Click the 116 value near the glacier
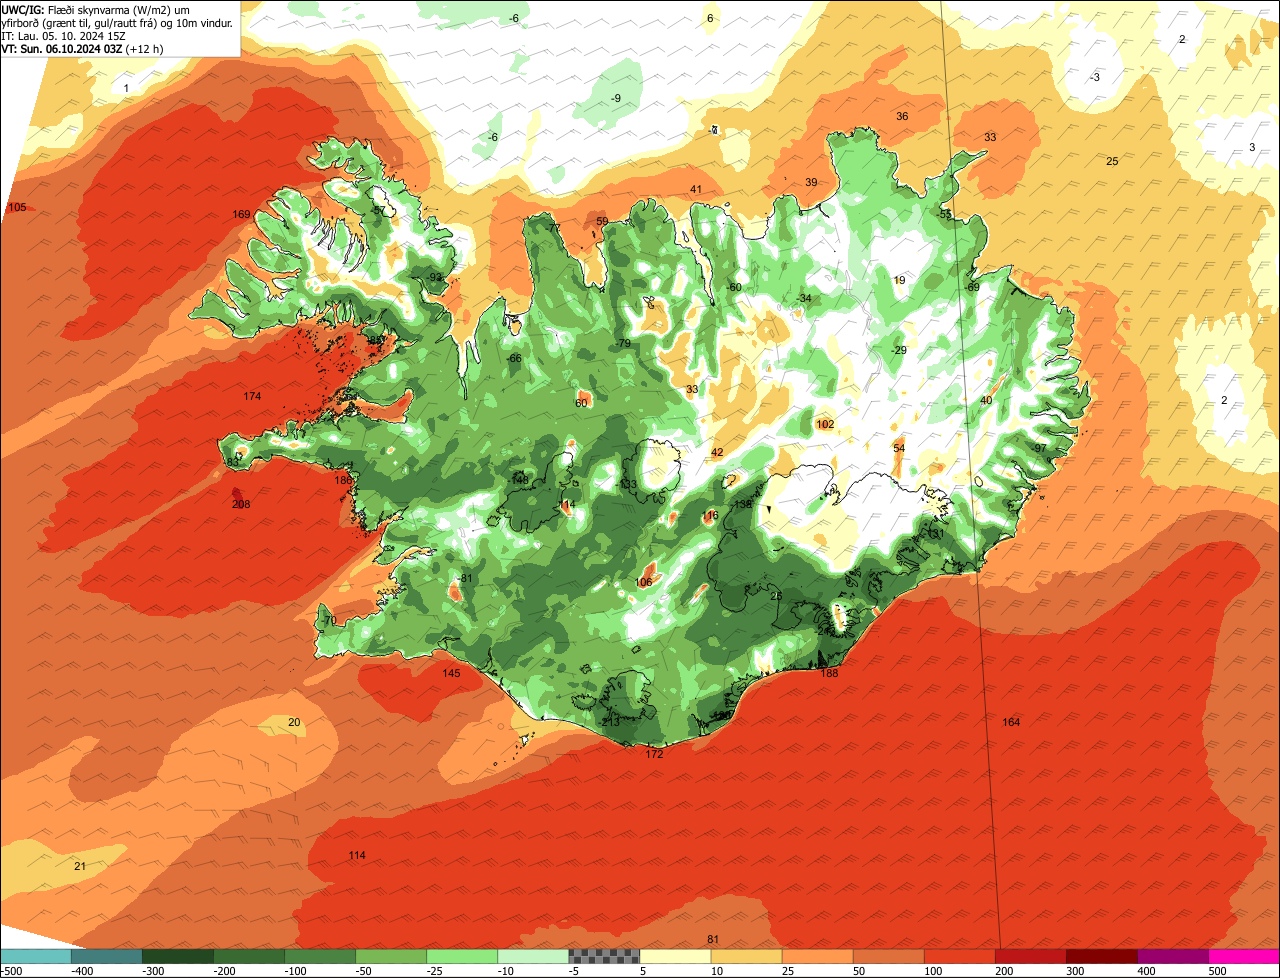 coord(711,516)
